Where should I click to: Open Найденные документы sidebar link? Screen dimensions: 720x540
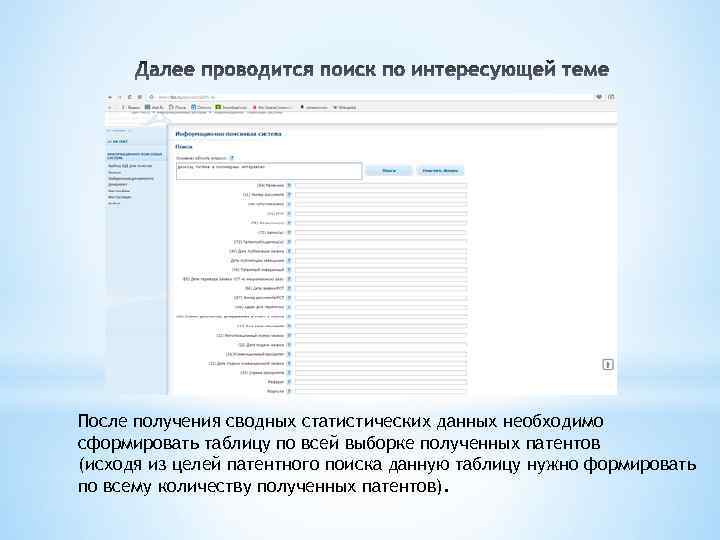[130, 178]
